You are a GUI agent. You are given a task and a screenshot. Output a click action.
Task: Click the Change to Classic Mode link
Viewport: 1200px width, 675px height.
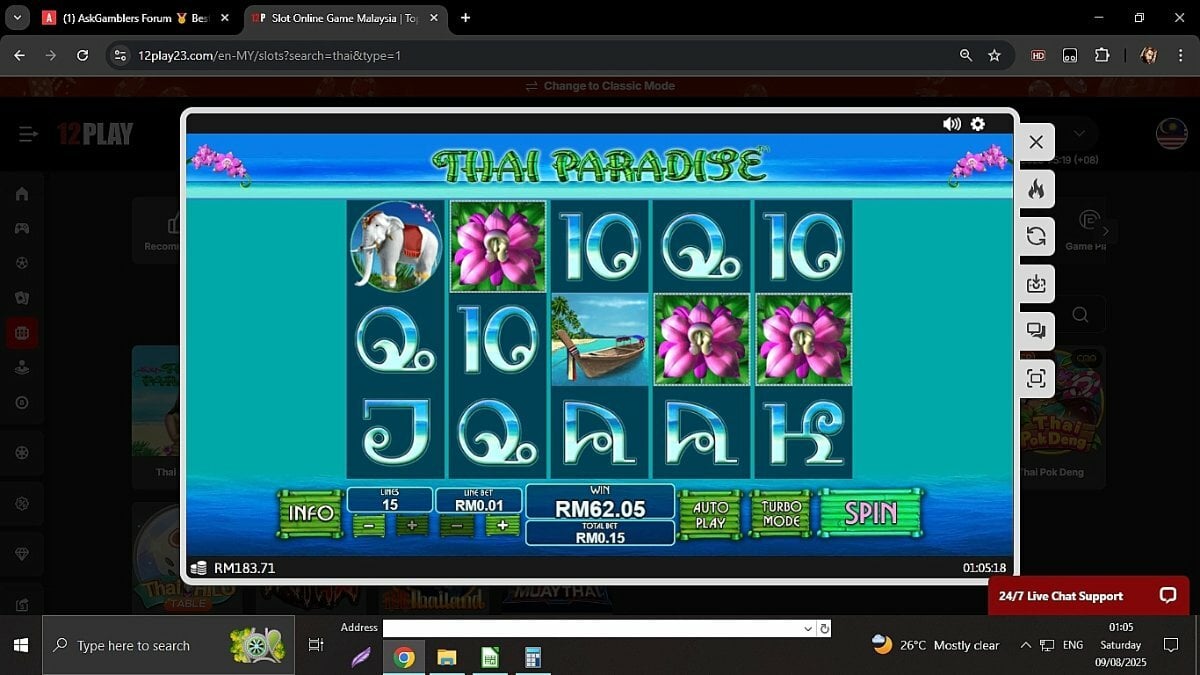(x=600, y=86)
